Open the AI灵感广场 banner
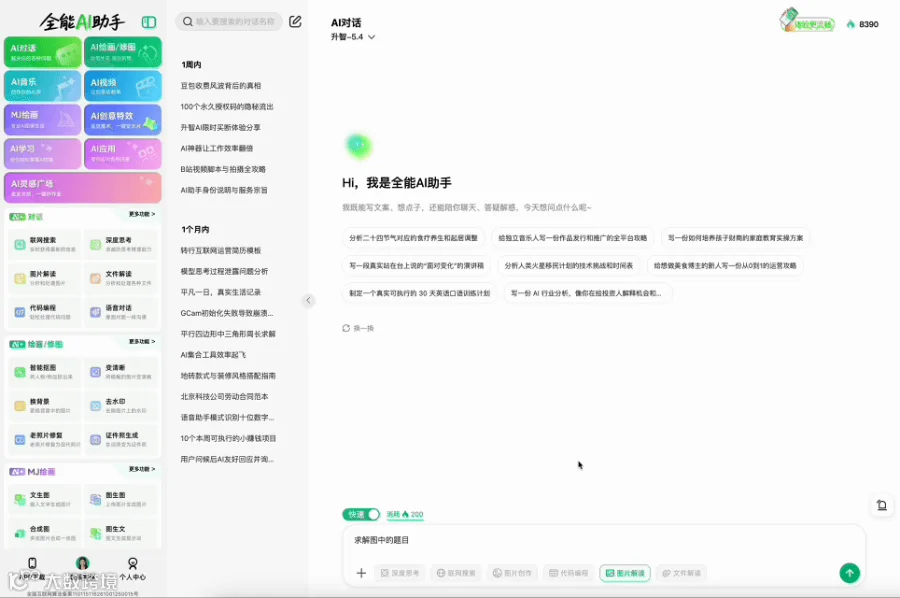900x598 pixels. [83, 188]
